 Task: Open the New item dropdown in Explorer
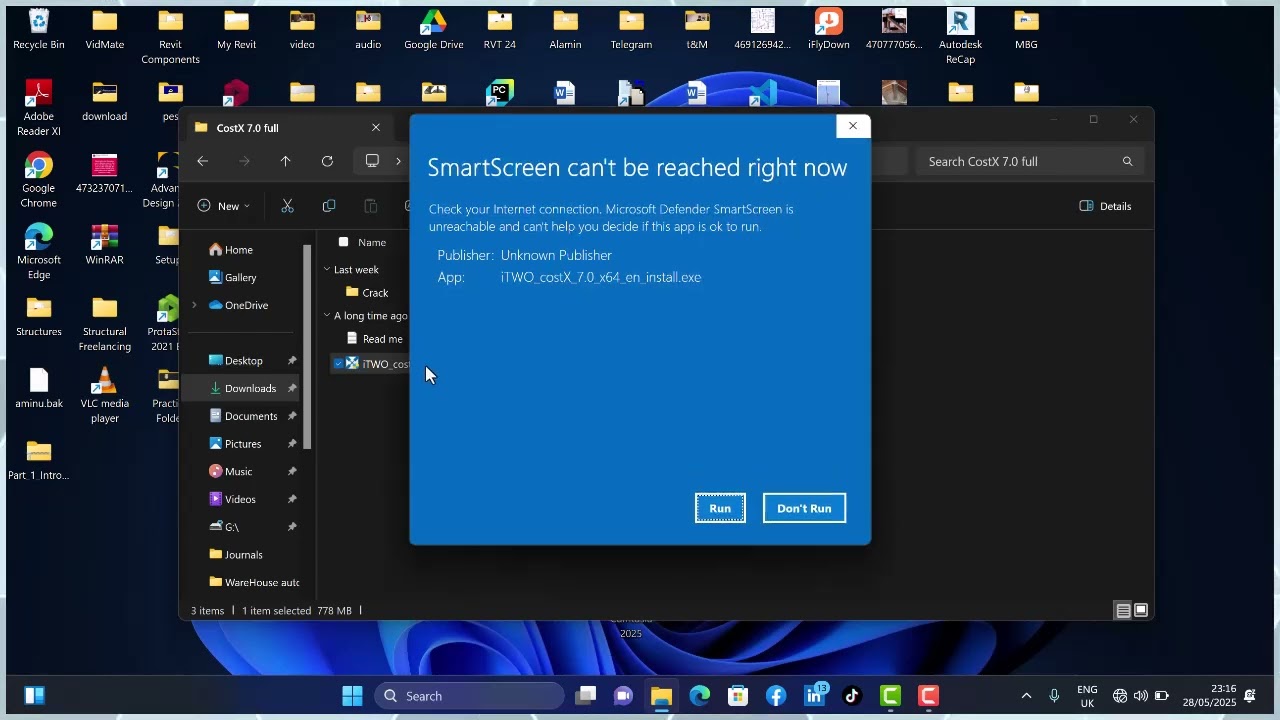(x=224, y=206)
